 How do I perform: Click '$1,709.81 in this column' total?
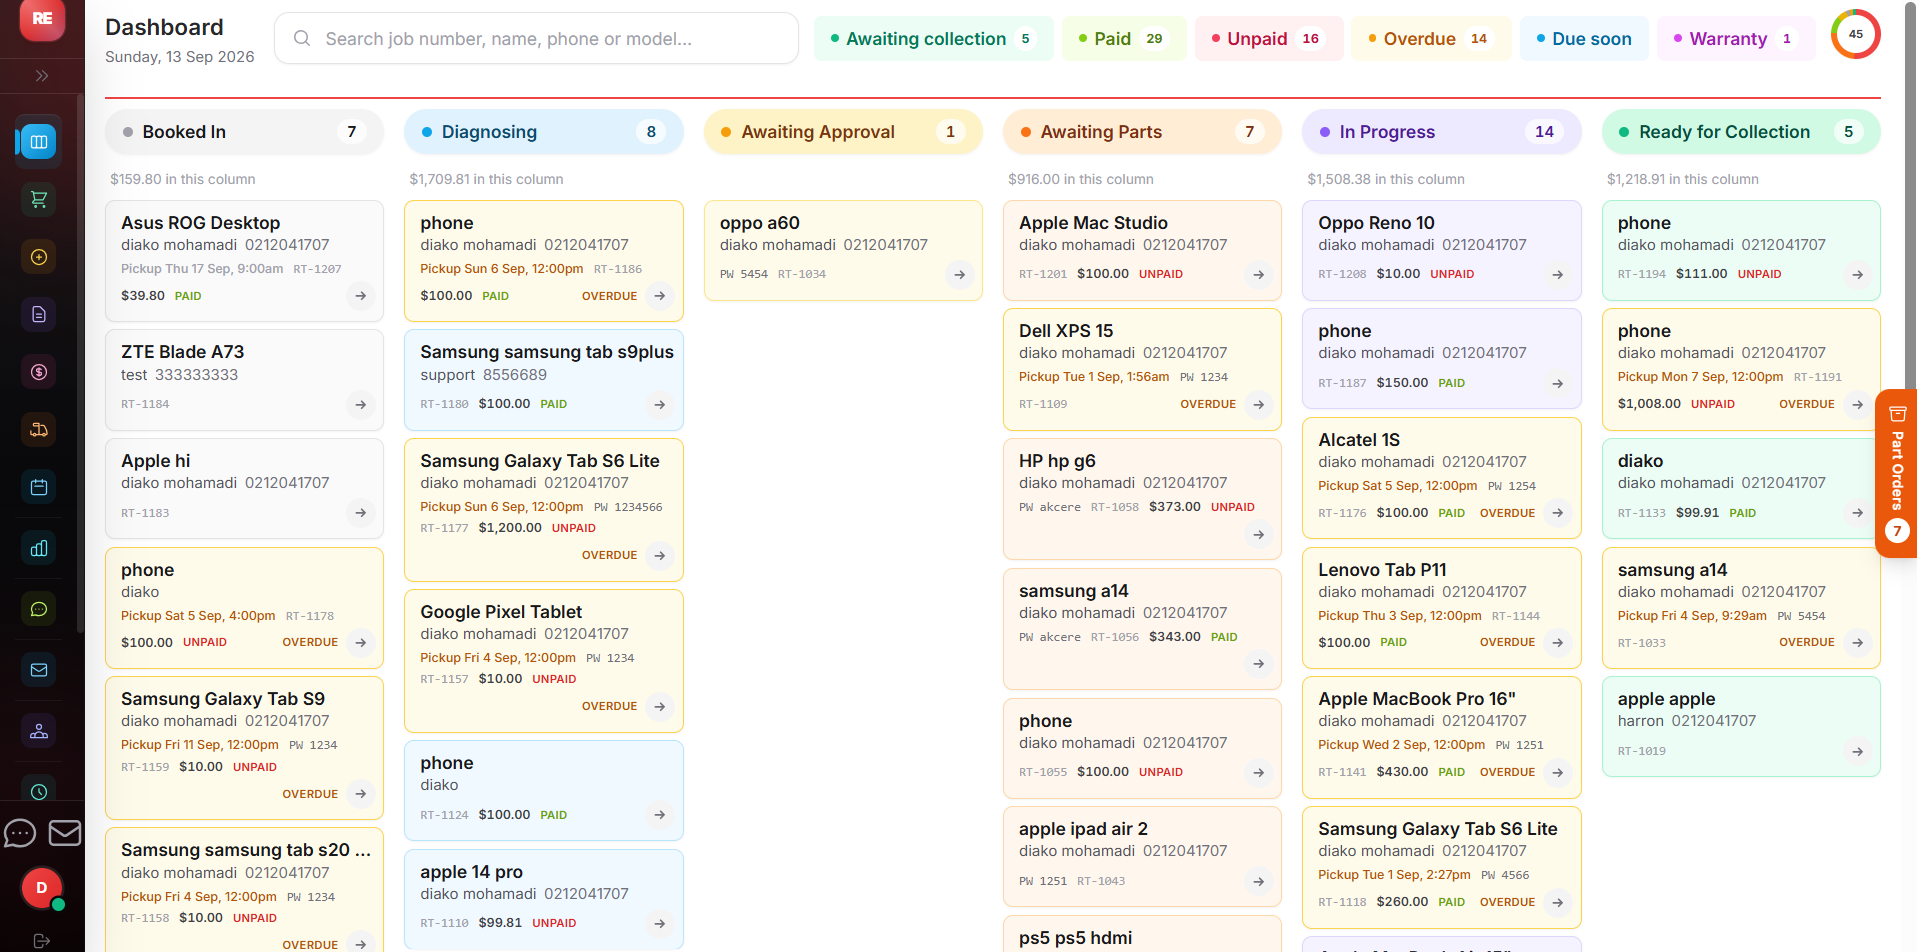(486, 179)
